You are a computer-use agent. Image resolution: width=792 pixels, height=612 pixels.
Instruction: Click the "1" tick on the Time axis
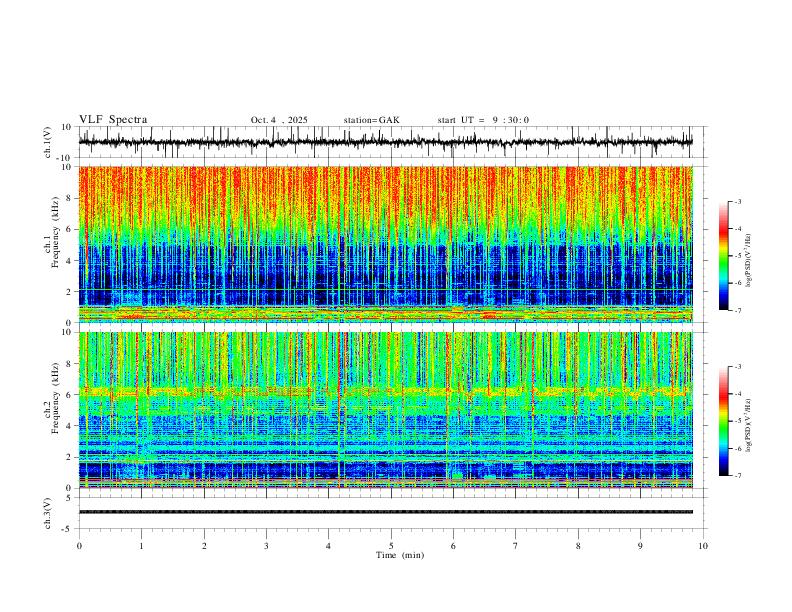coord(142,546)
